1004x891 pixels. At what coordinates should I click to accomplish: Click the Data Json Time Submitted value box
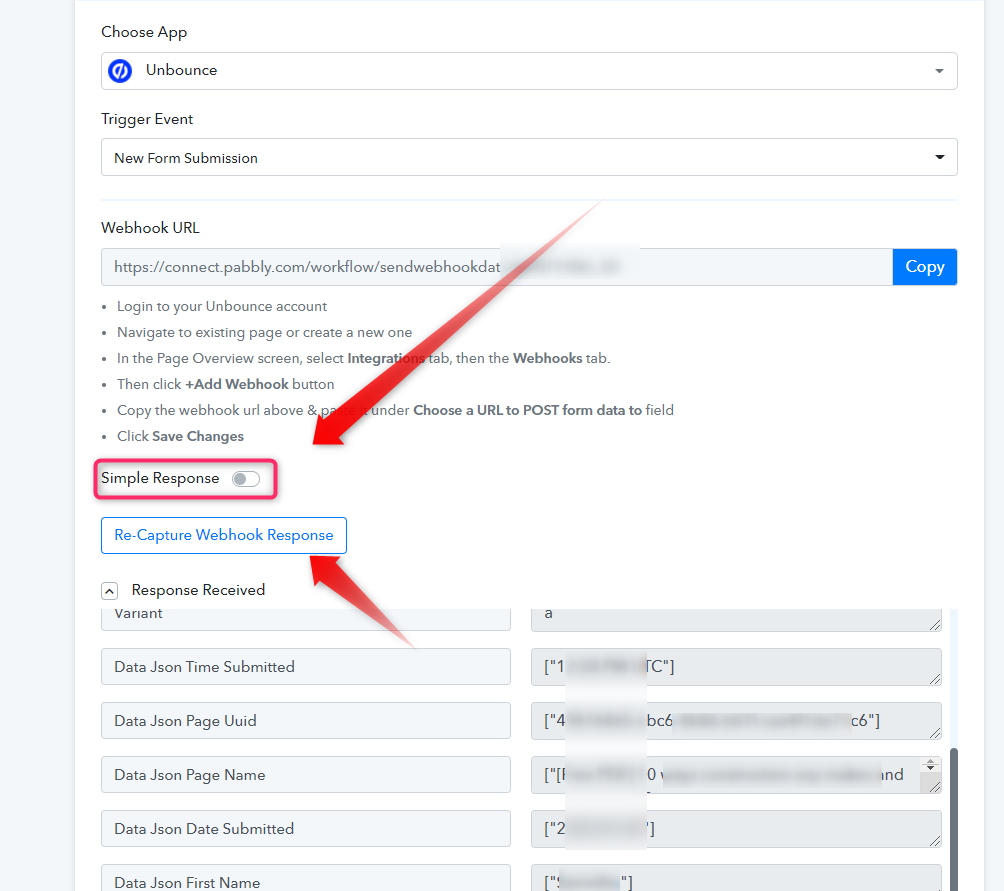736,667
